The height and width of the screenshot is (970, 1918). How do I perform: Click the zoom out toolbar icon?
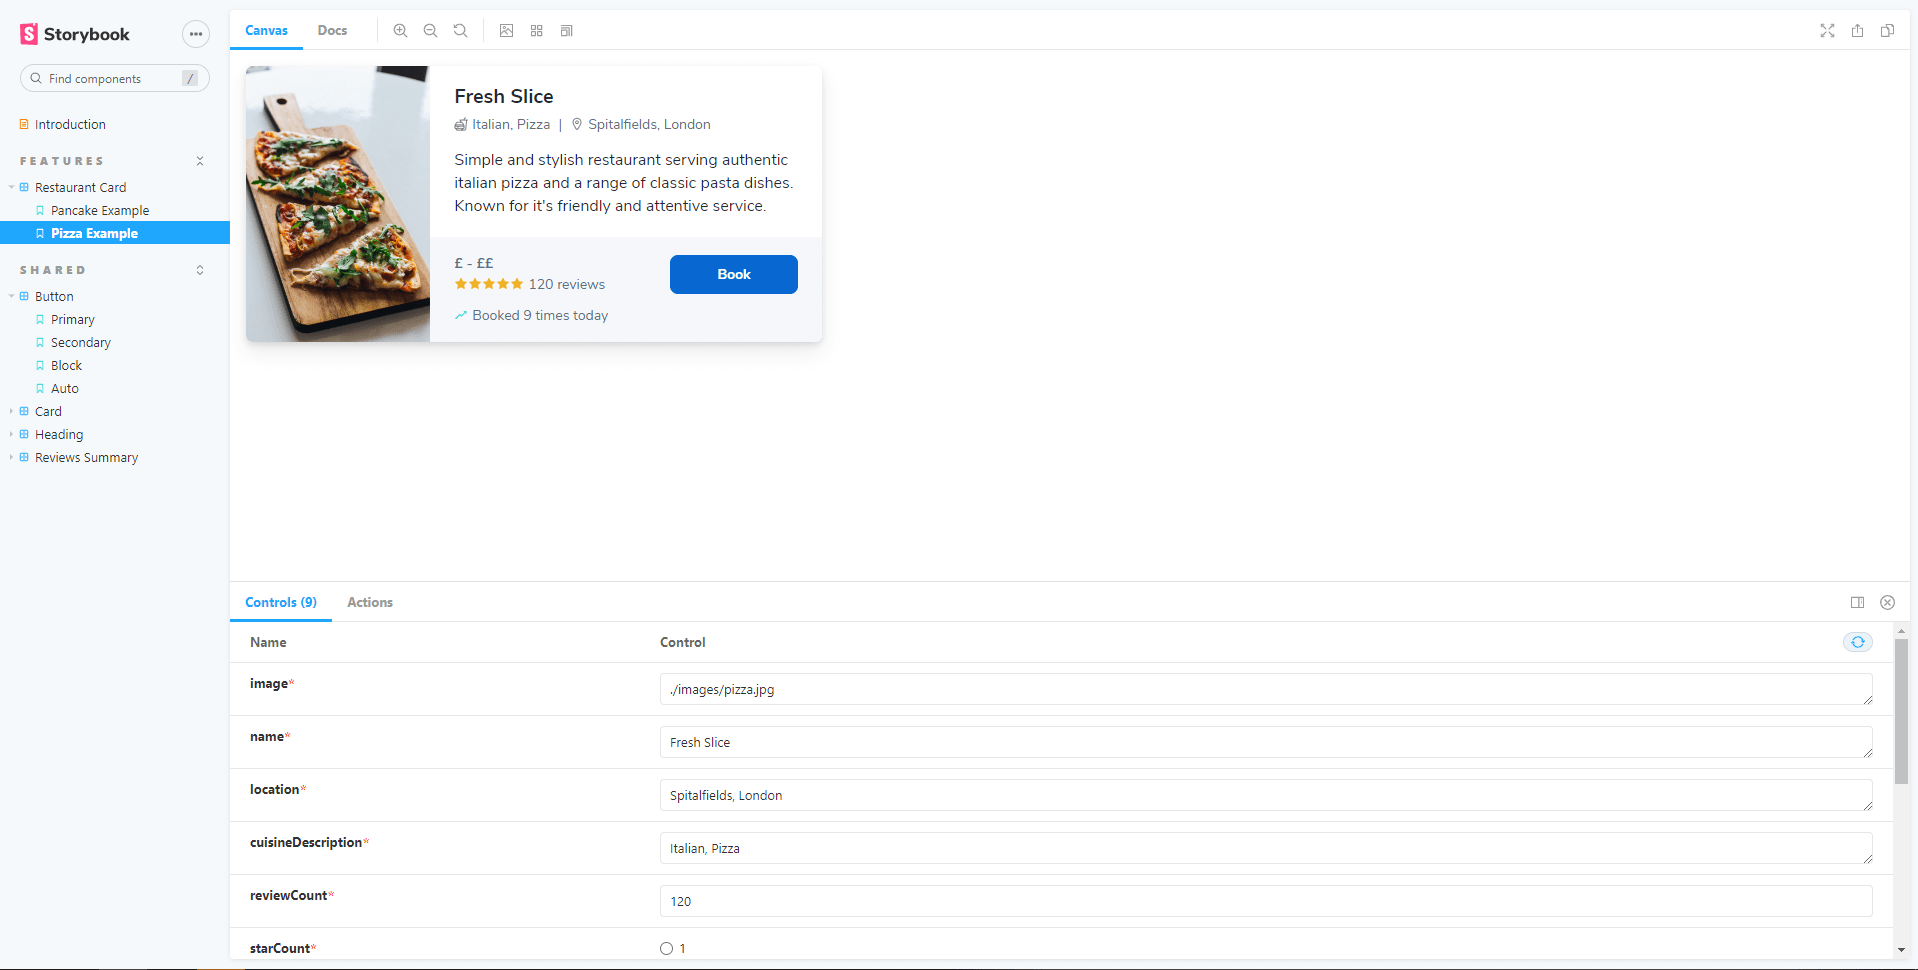(x=430, y=31)
